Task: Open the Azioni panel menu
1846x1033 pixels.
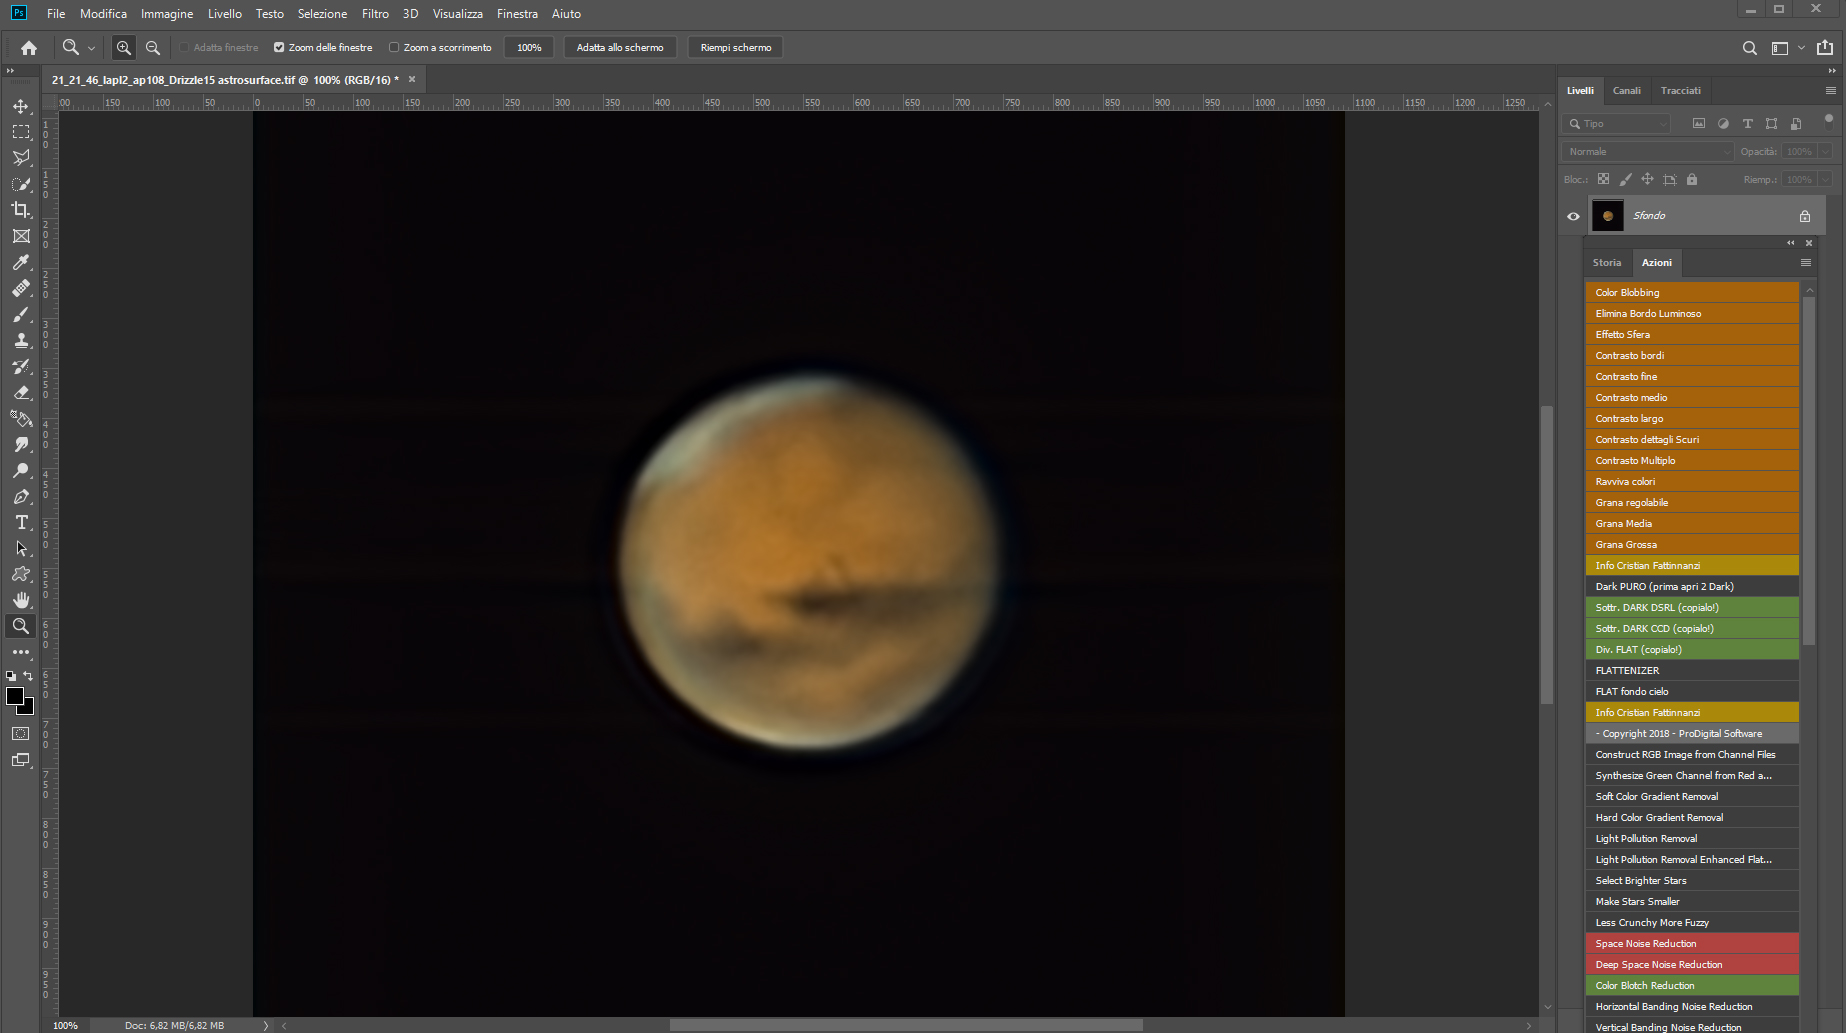Action: [x=1806, y=263]
